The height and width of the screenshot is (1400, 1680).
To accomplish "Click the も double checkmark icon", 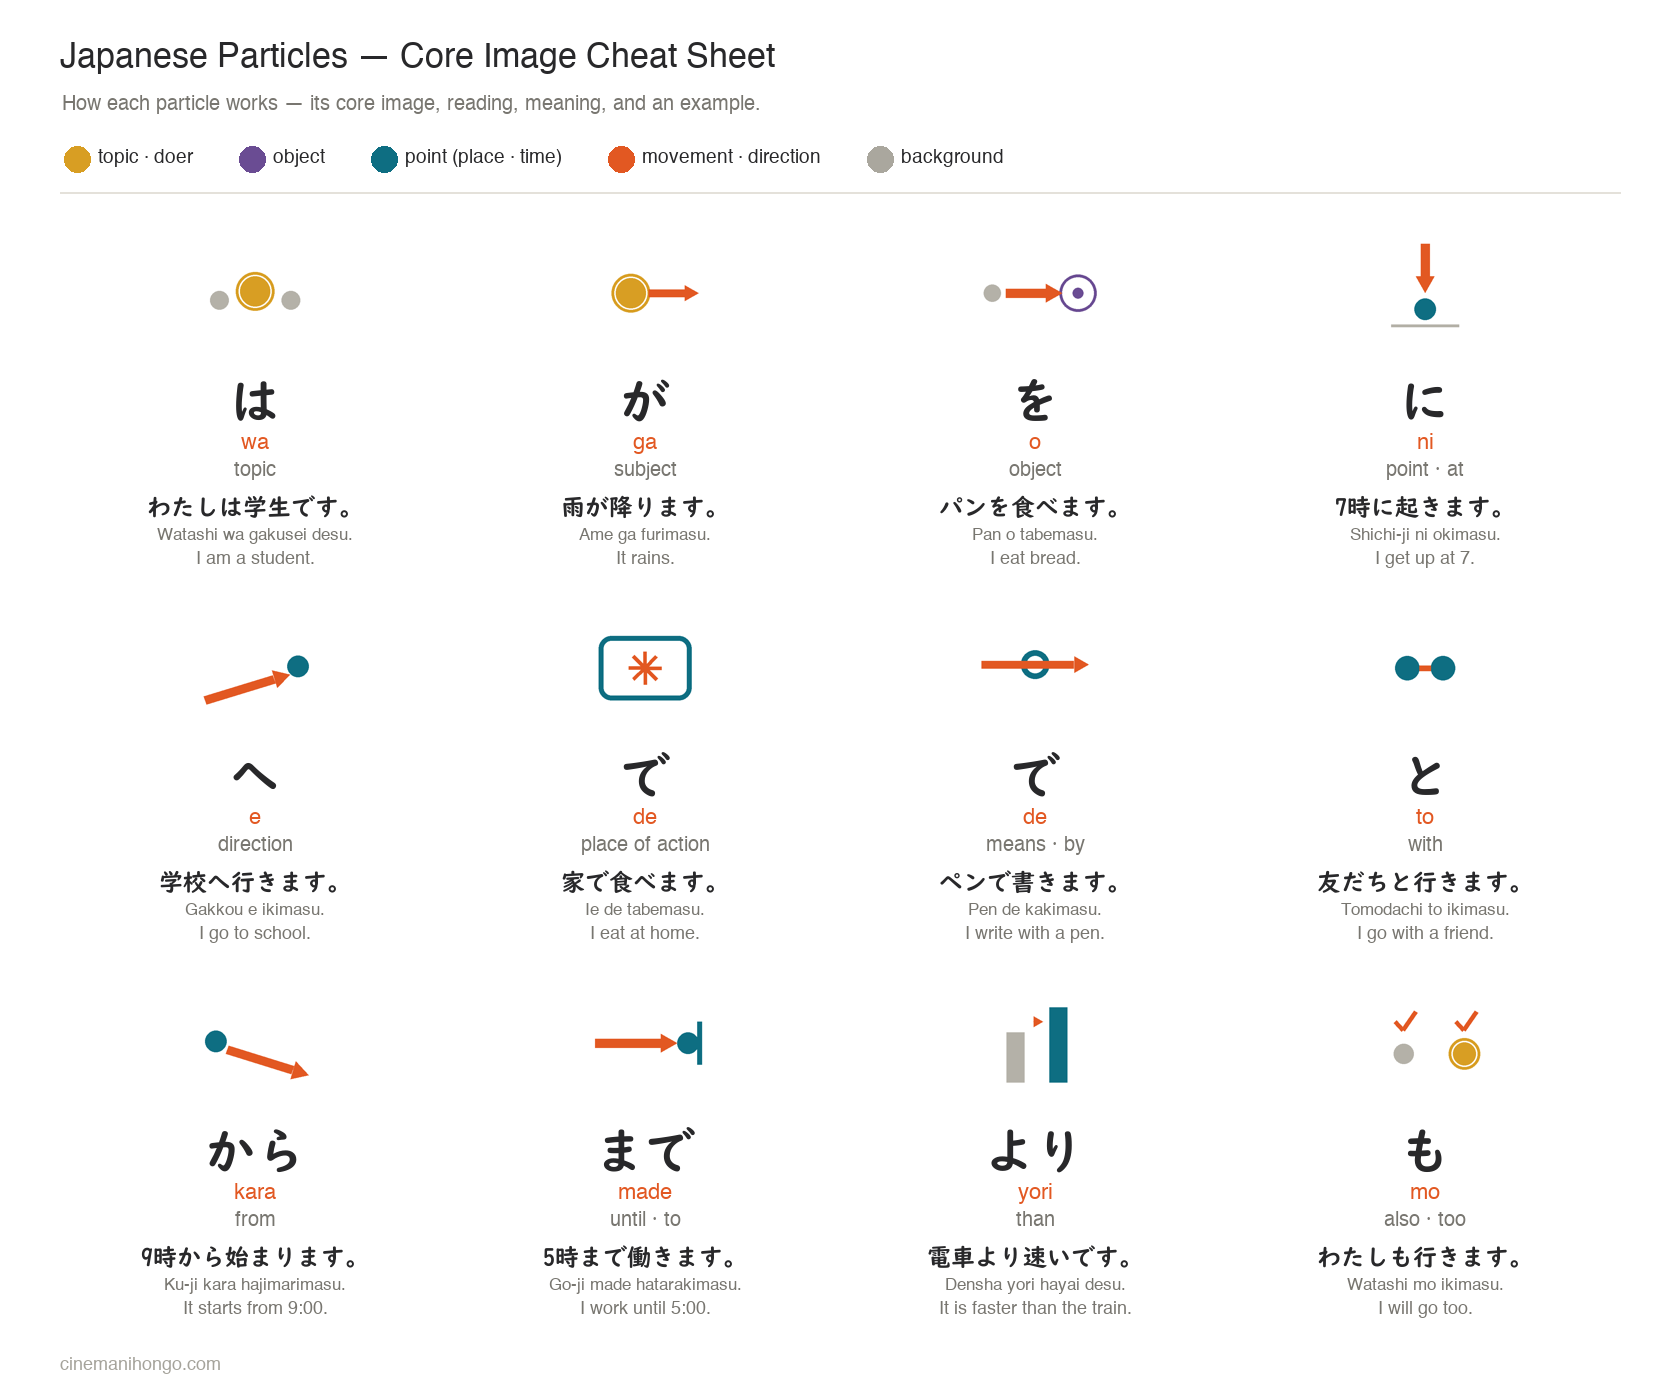I will point(1436,1040).
